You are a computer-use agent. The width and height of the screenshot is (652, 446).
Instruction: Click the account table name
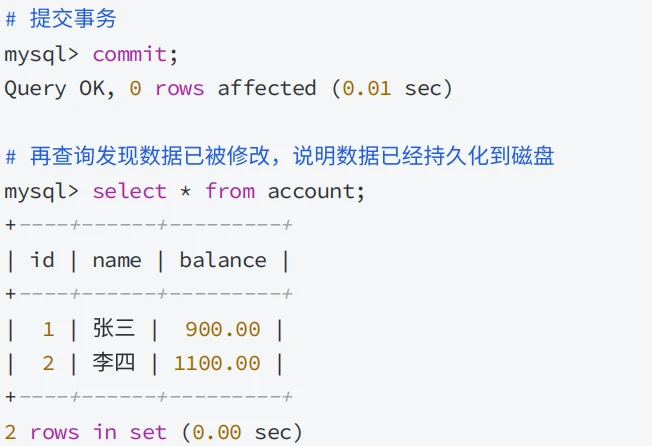click(x=311, y=192)
